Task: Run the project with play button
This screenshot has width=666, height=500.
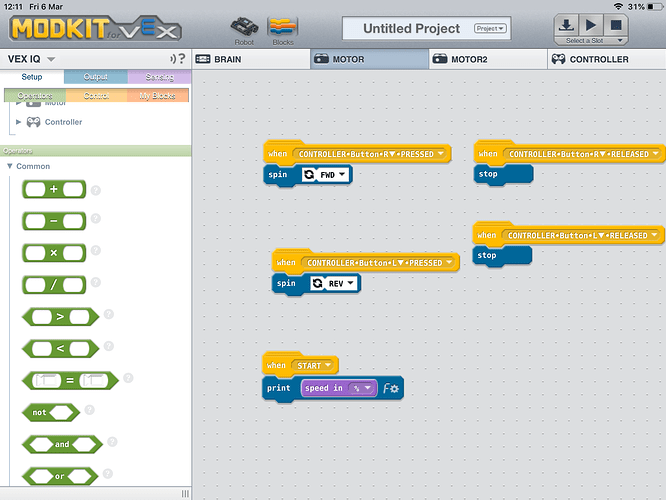Action: click(591, 25)
